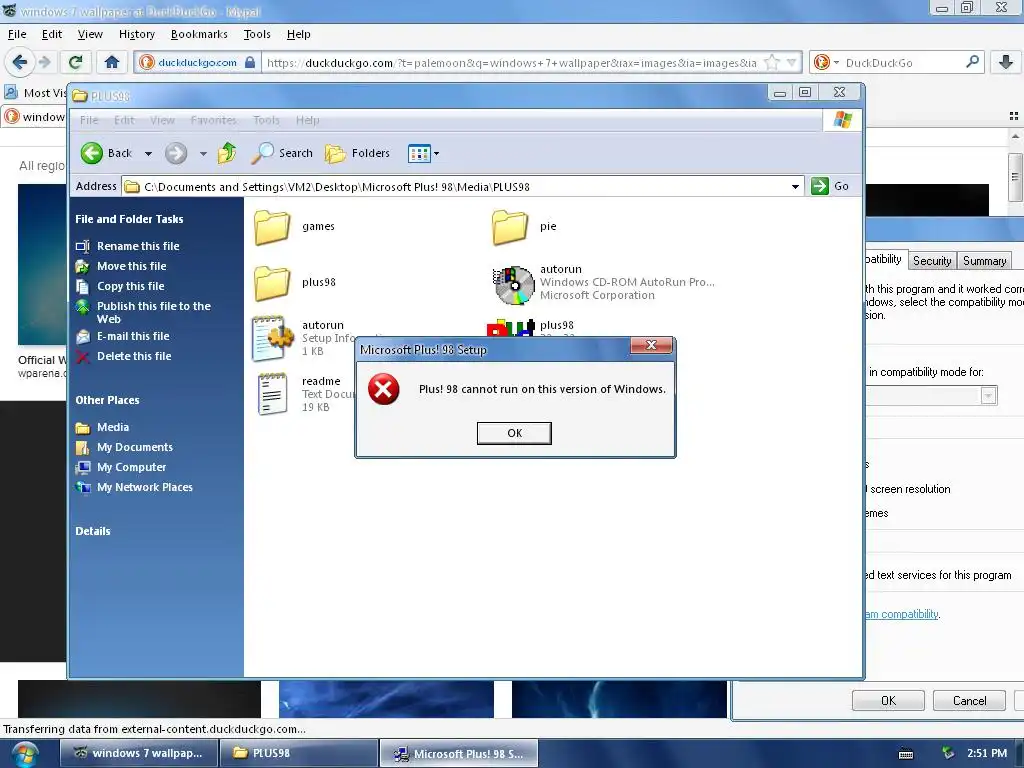The image size is (1024, 768).
Task: Expand the Explorer address bar dropdown
Action: pos(795,187)
